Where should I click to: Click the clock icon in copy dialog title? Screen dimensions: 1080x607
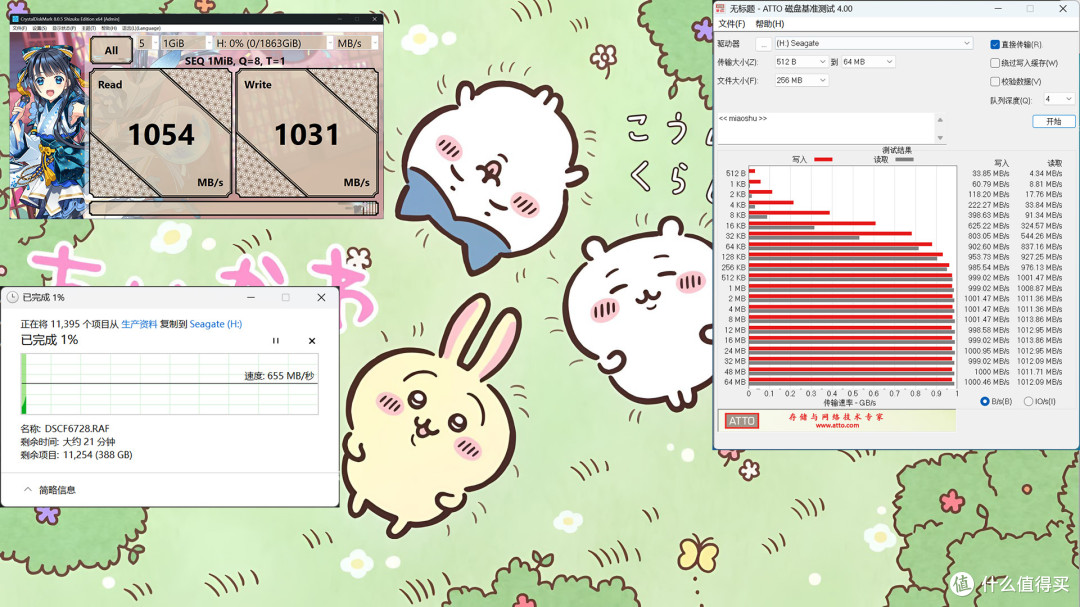(x=12, y=297)
